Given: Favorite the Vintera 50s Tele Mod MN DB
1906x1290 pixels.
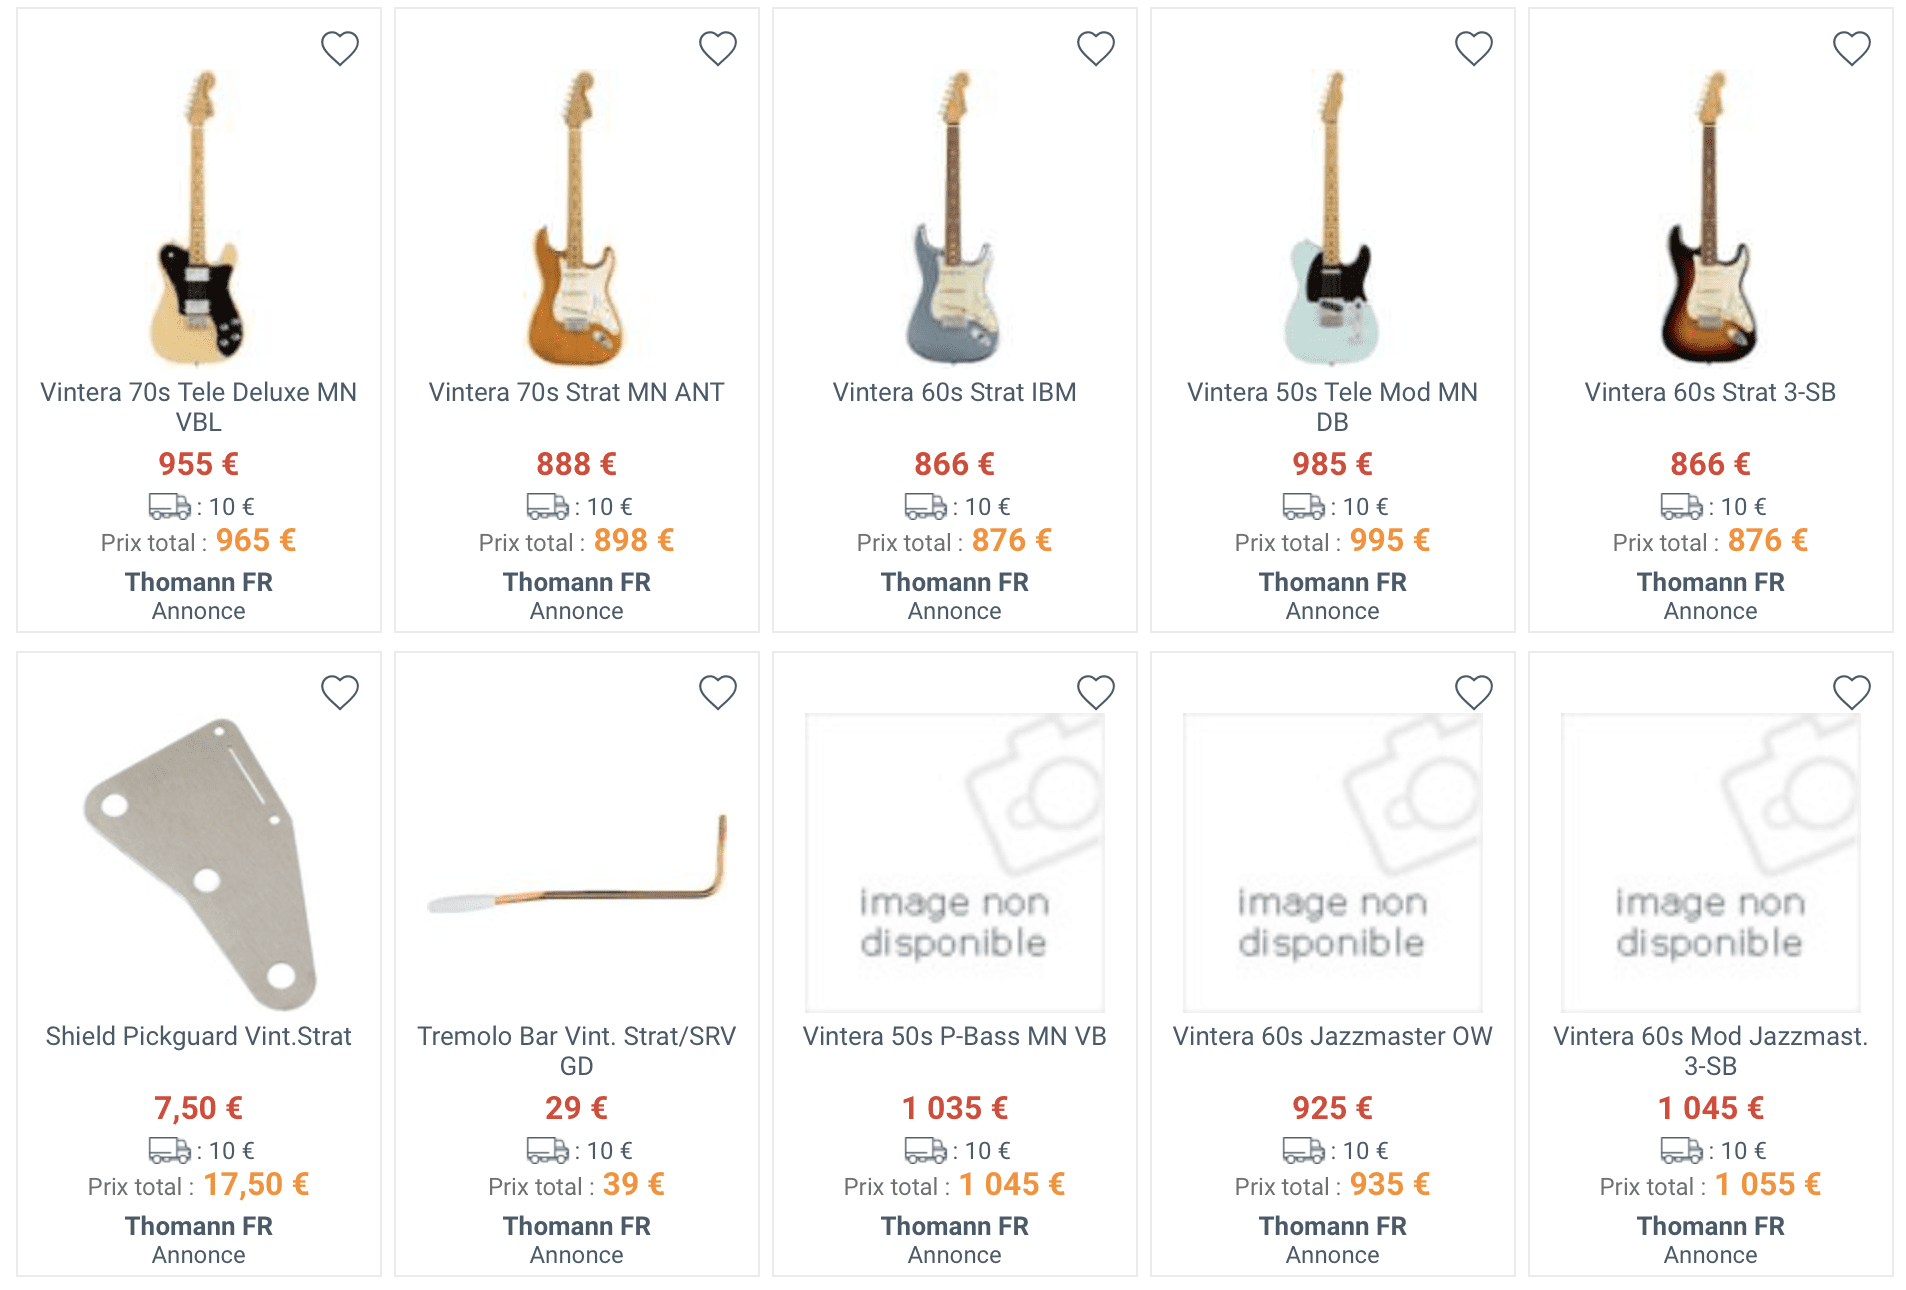Looking at the screenshot, I should pyautogui.click(x=1473, y=48).
